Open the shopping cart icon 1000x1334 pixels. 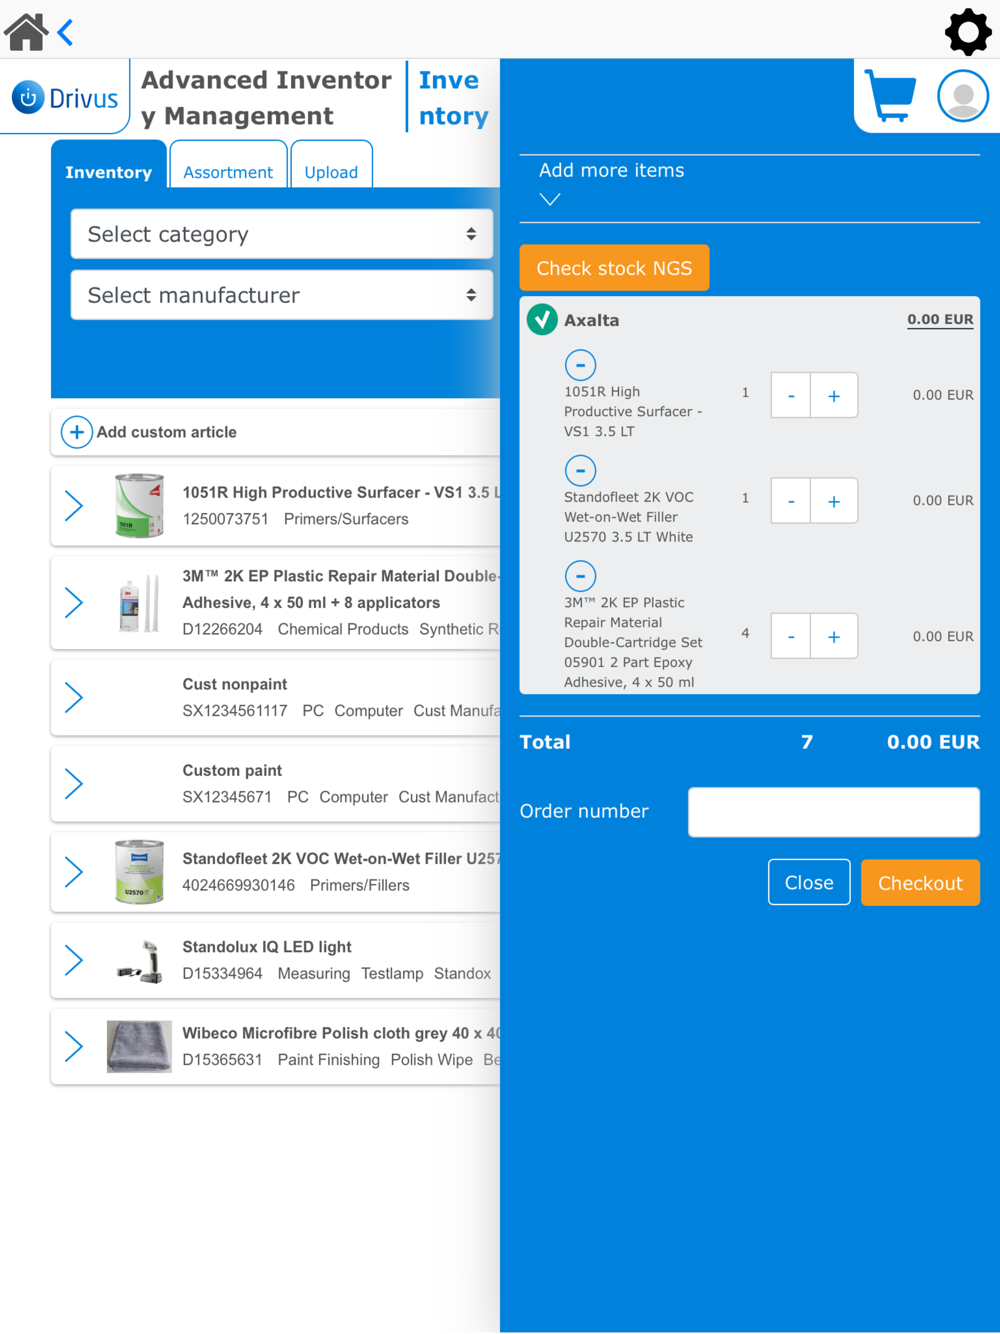[x=890, y=96]
